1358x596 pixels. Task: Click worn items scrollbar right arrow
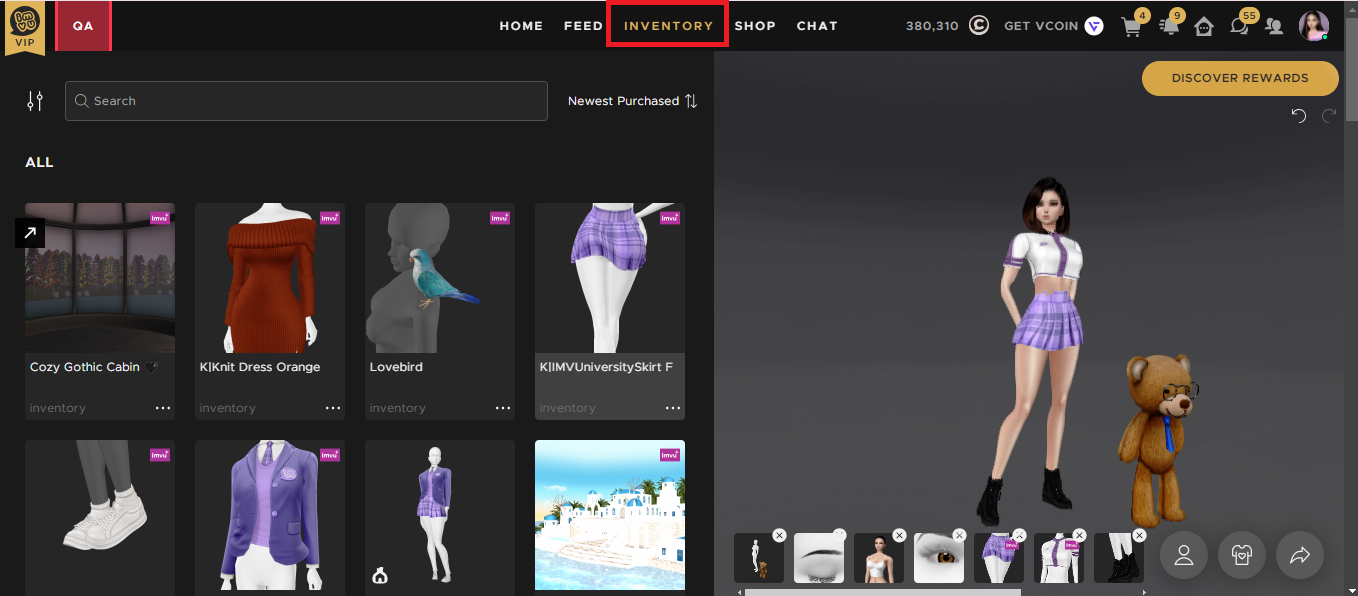(1147, 592)
